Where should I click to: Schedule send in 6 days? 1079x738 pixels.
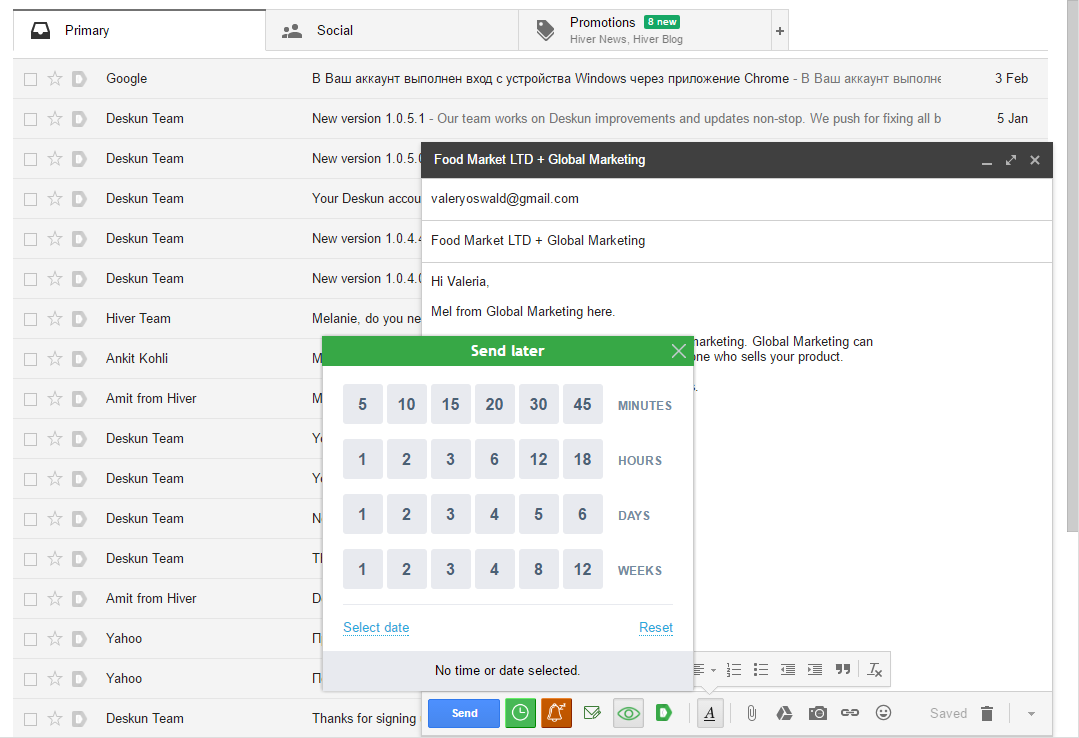pyautogui.click(x=583, y=514)
